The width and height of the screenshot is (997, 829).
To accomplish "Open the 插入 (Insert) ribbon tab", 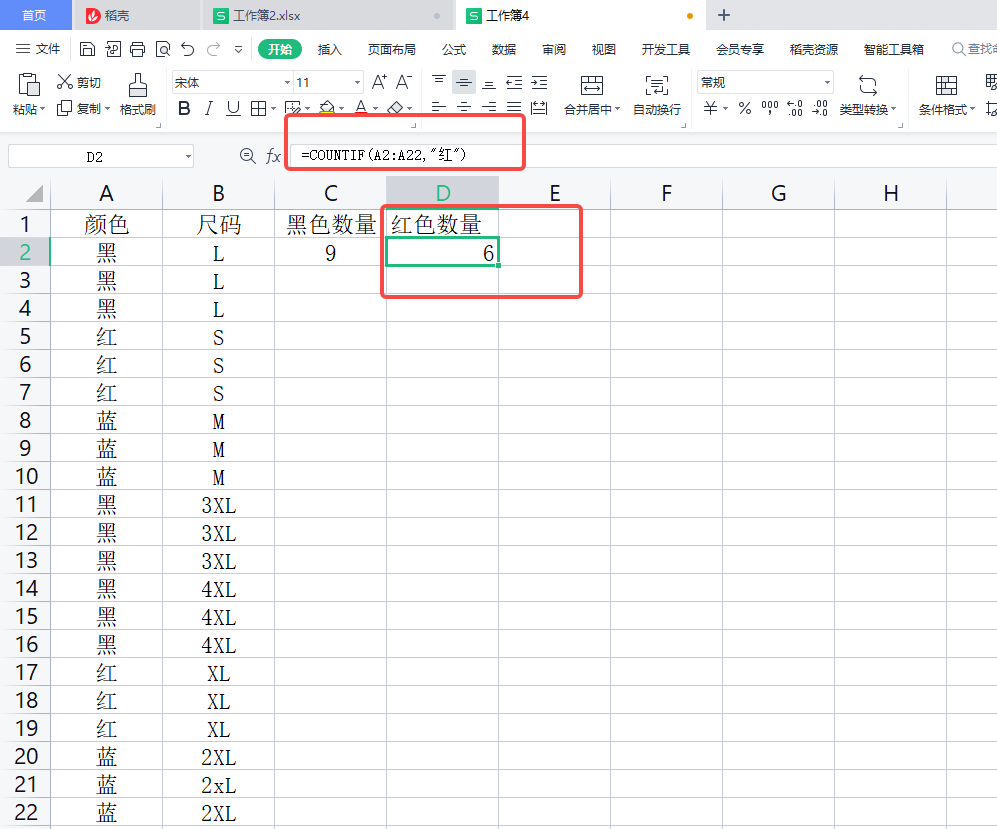I will (x=329, y=49).
